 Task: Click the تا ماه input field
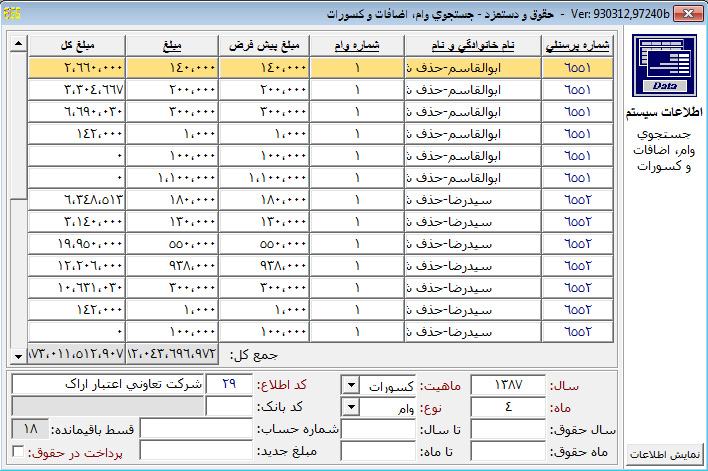(378, 451)
